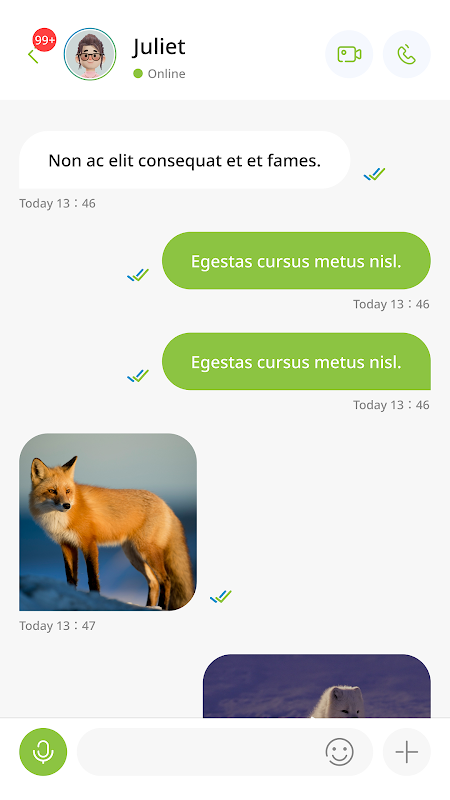Start a voice call with Juliet
The height and width of the screenshot is (800, 450).
coord(407,54)
